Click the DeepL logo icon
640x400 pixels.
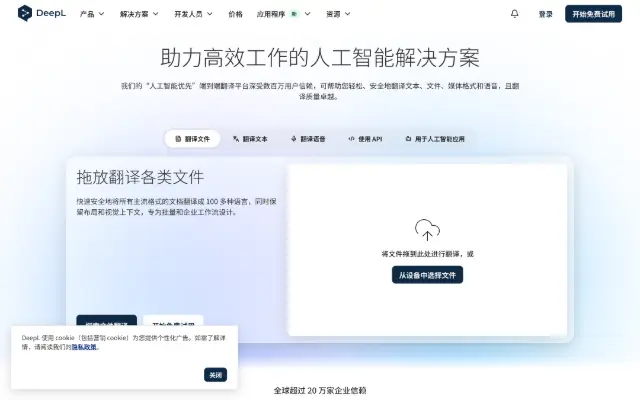(25, 13)
